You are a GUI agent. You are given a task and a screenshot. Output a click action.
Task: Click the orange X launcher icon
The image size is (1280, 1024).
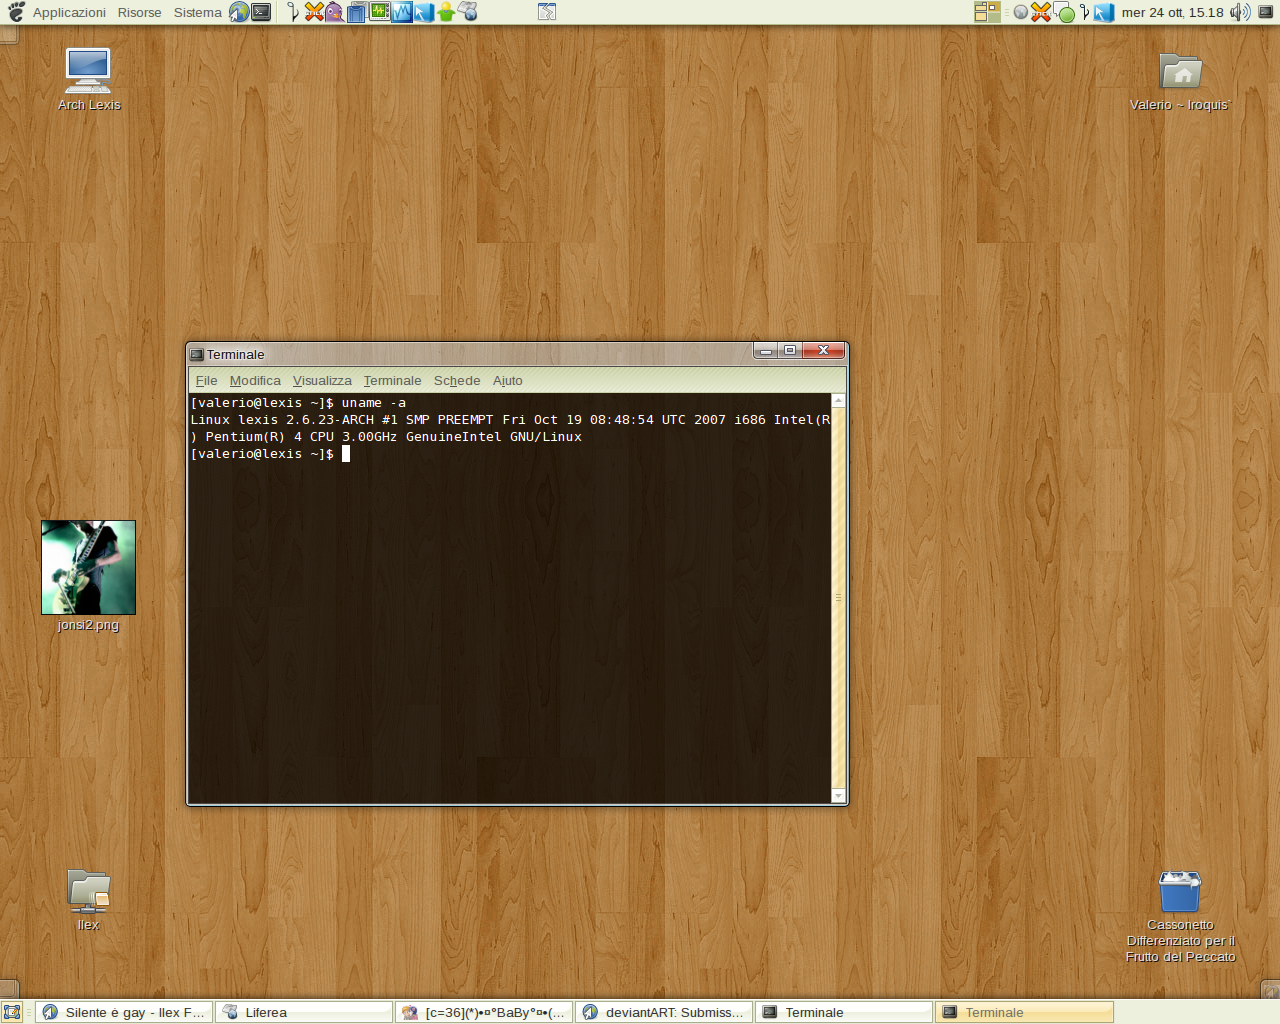click(x=314, y=12)
